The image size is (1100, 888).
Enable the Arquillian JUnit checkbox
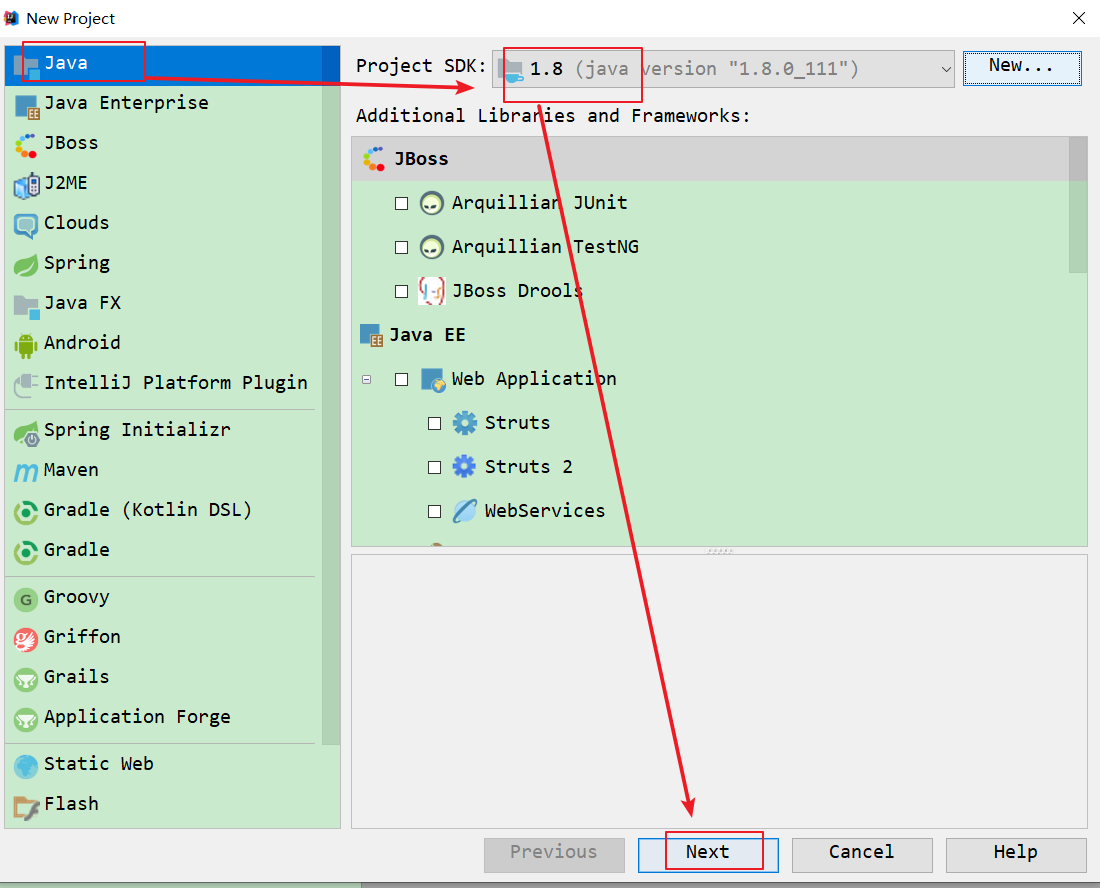tap(401, 203)
